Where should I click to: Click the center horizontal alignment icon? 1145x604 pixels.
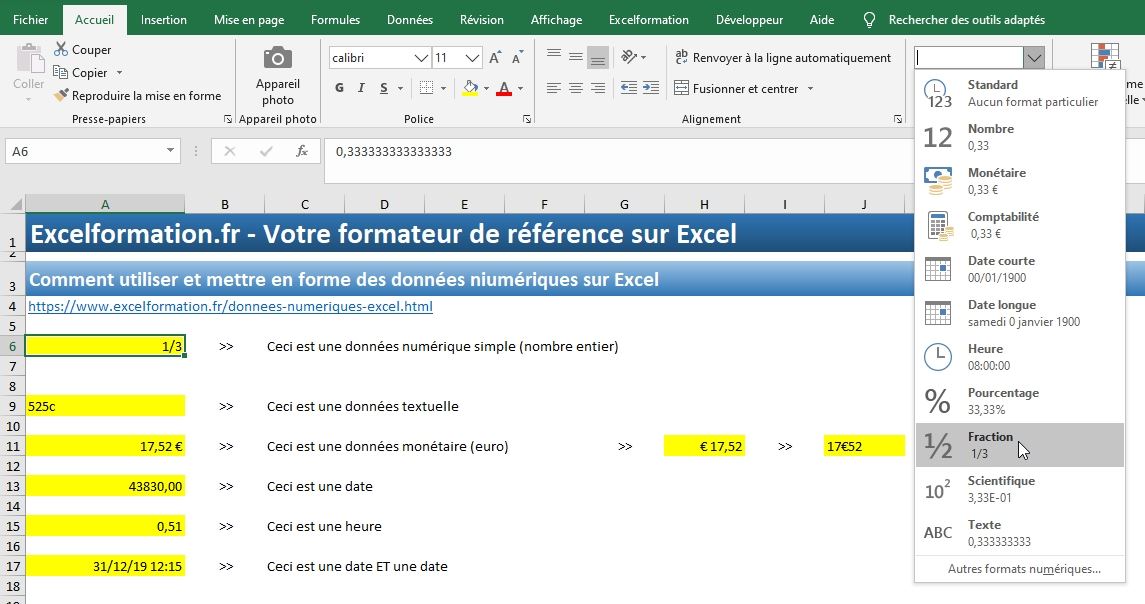click(x=576, y=89)
